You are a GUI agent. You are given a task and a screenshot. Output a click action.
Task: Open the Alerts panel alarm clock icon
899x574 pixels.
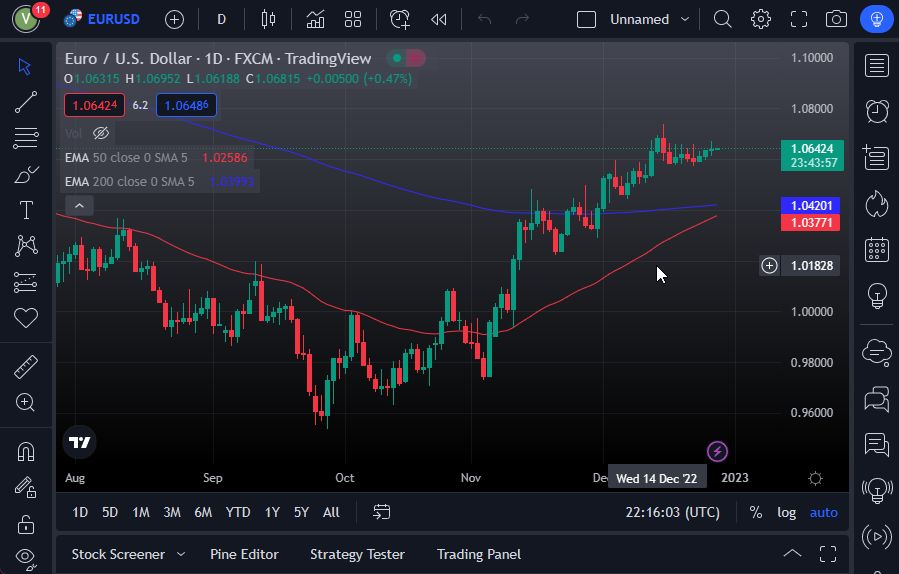click(877, 111)
